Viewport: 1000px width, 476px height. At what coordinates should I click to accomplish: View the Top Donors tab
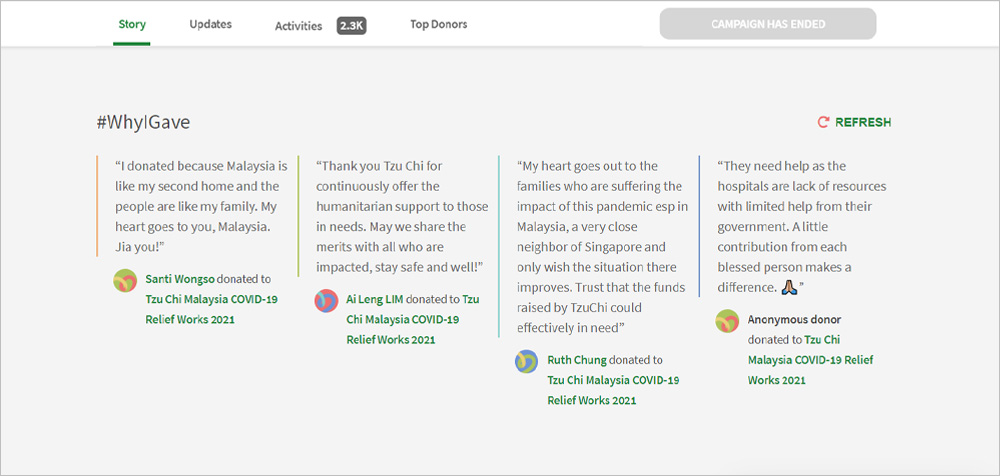point(438,24)
